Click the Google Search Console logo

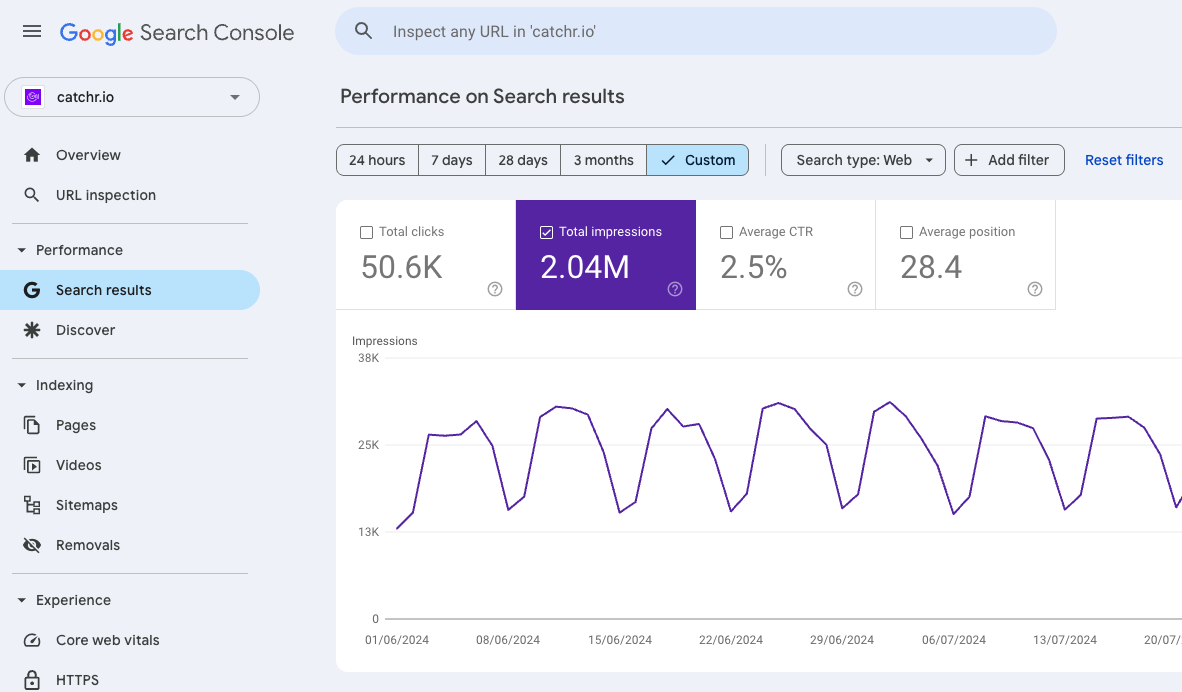click(x=176, y=32)
